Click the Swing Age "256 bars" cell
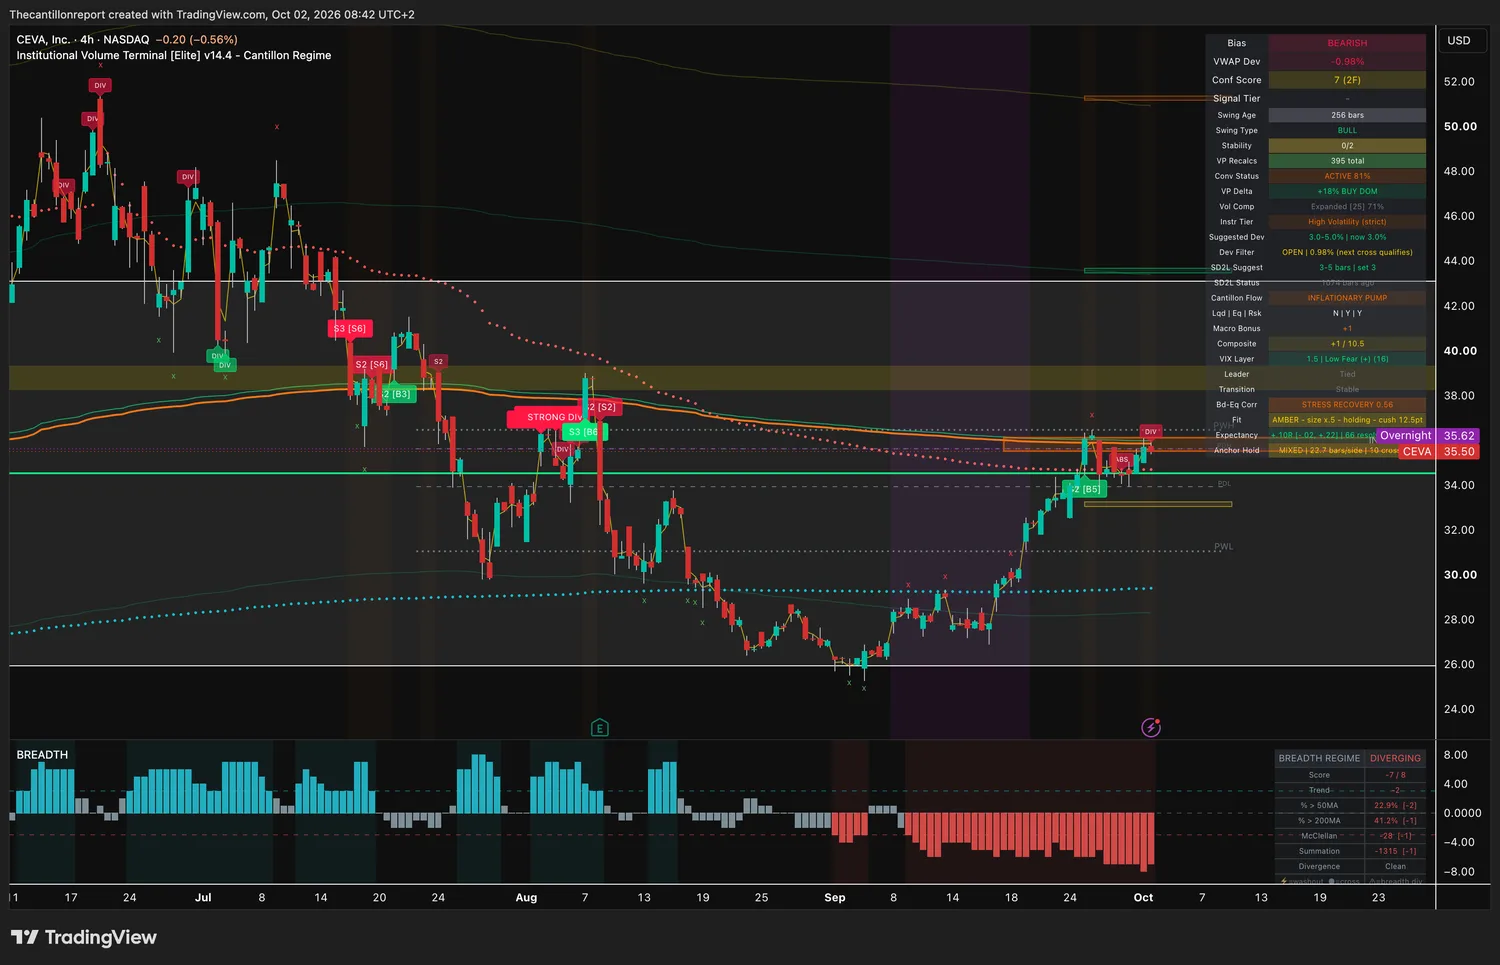The image size is (1500, 965). click(x=1347, y=115)
